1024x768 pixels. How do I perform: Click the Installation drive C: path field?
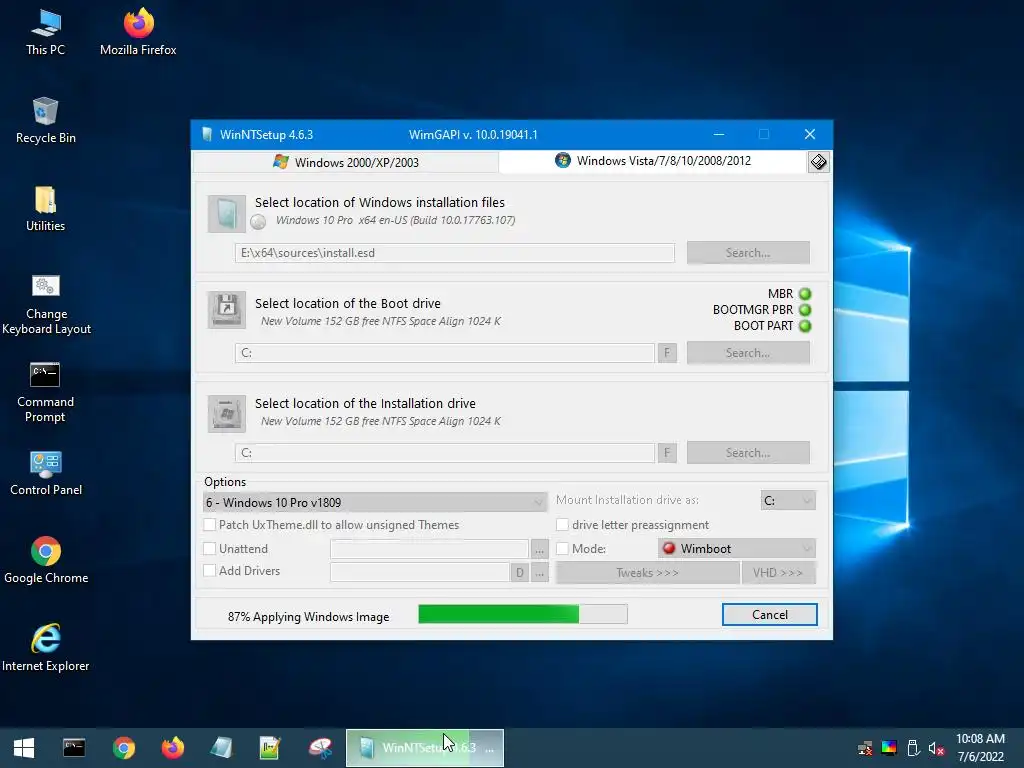[x=445, y=453]
